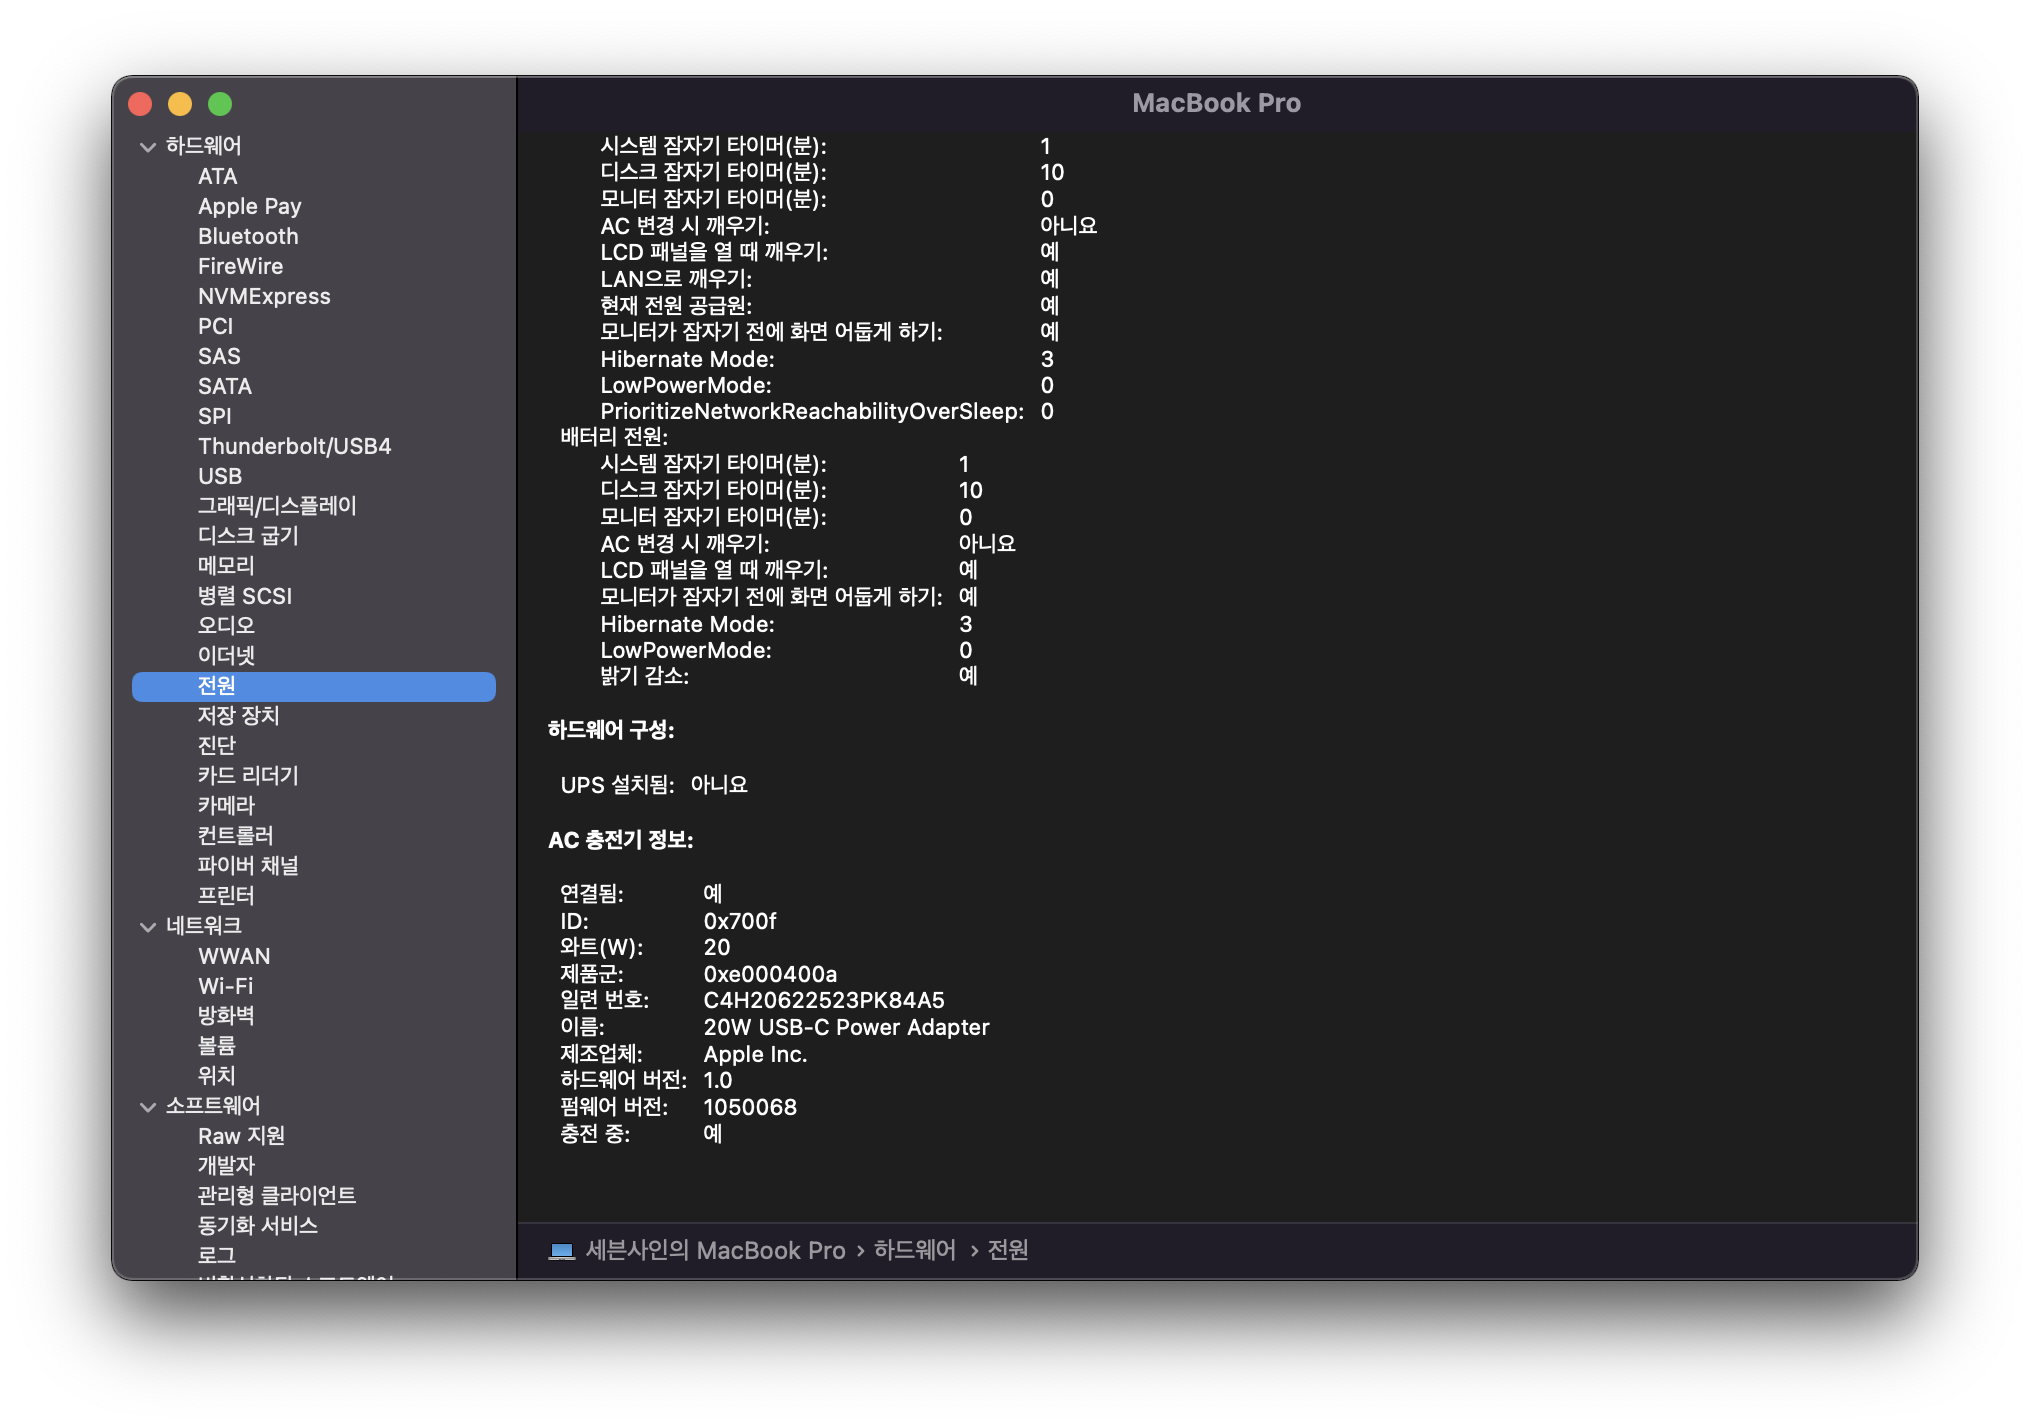Collapse the 네트워크 sidebar section
Screen dimensions: 2030x1428
pyautogui.click(x=148, y=927)
